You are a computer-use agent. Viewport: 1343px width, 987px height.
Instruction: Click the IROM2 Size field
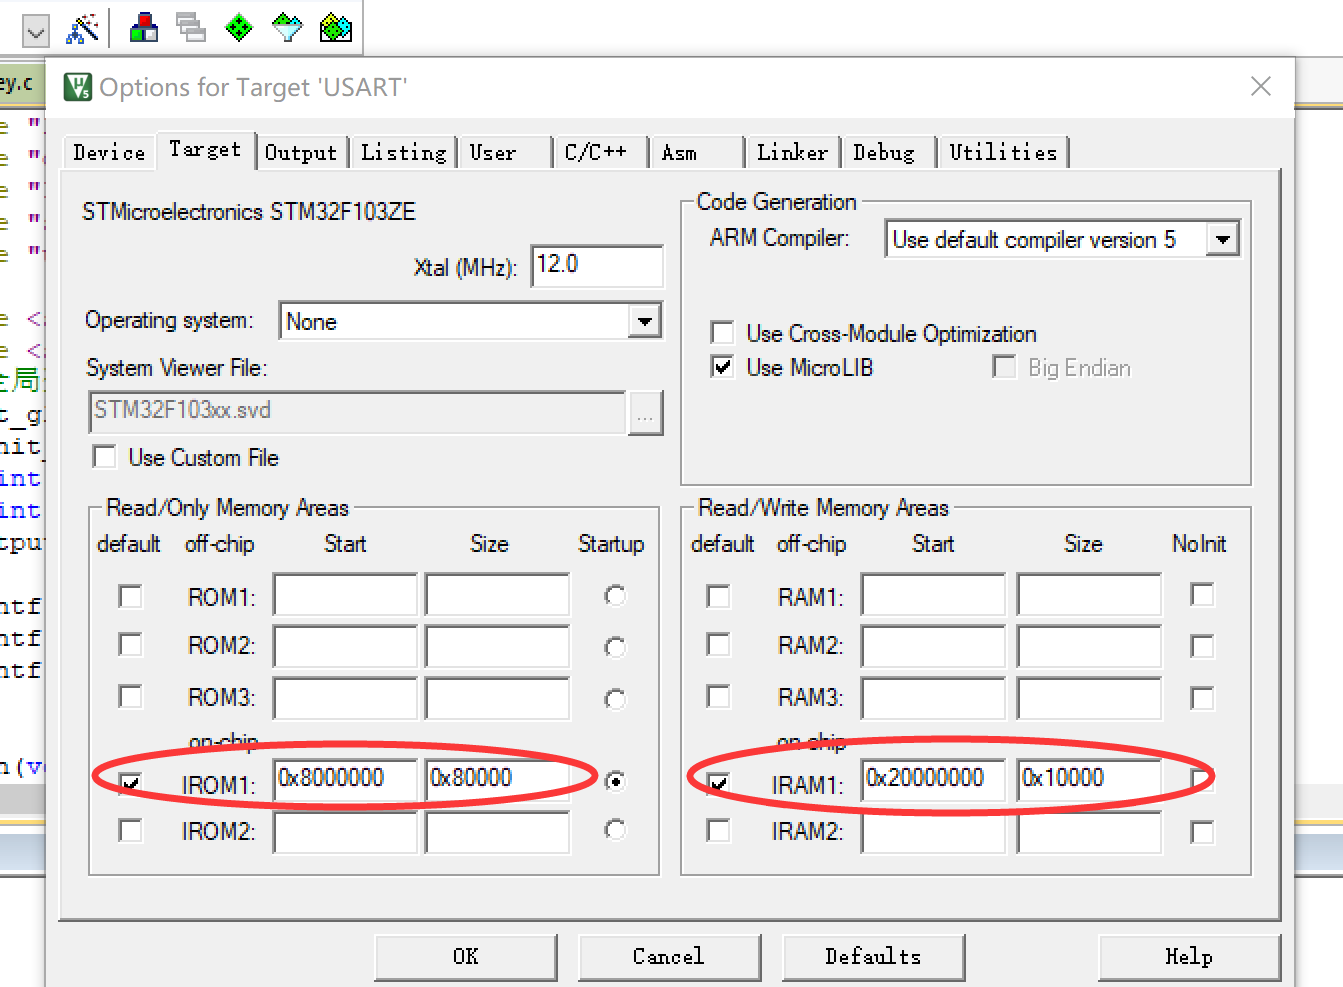pos(497,832)
